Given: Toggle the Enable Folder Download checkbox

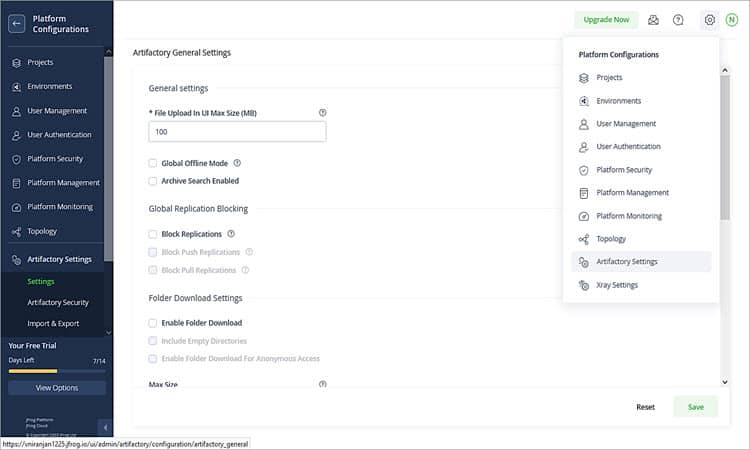Looking at the screenshot, I should click(153, 323).
